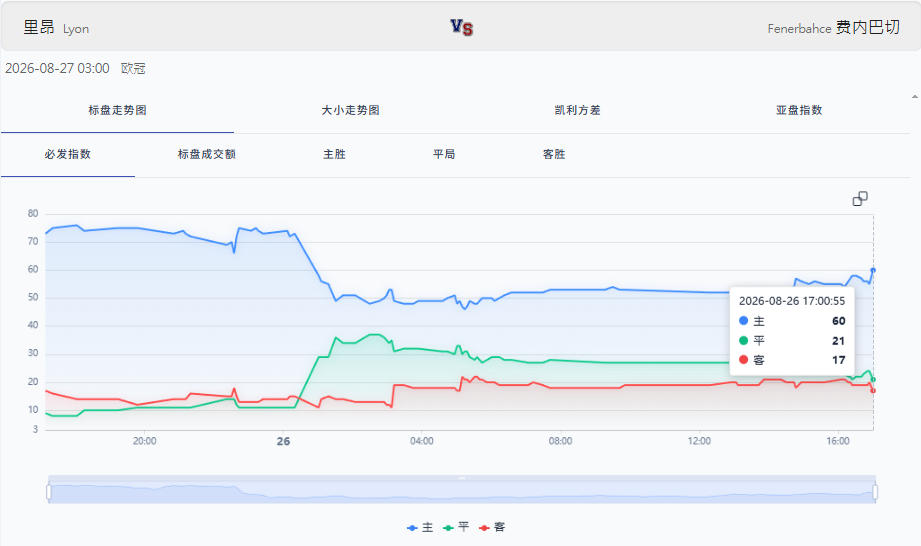Click the 04:00 x-axis label
This screenshot has height=546, width=921.
pyautogui.click(x=422, y=441)
